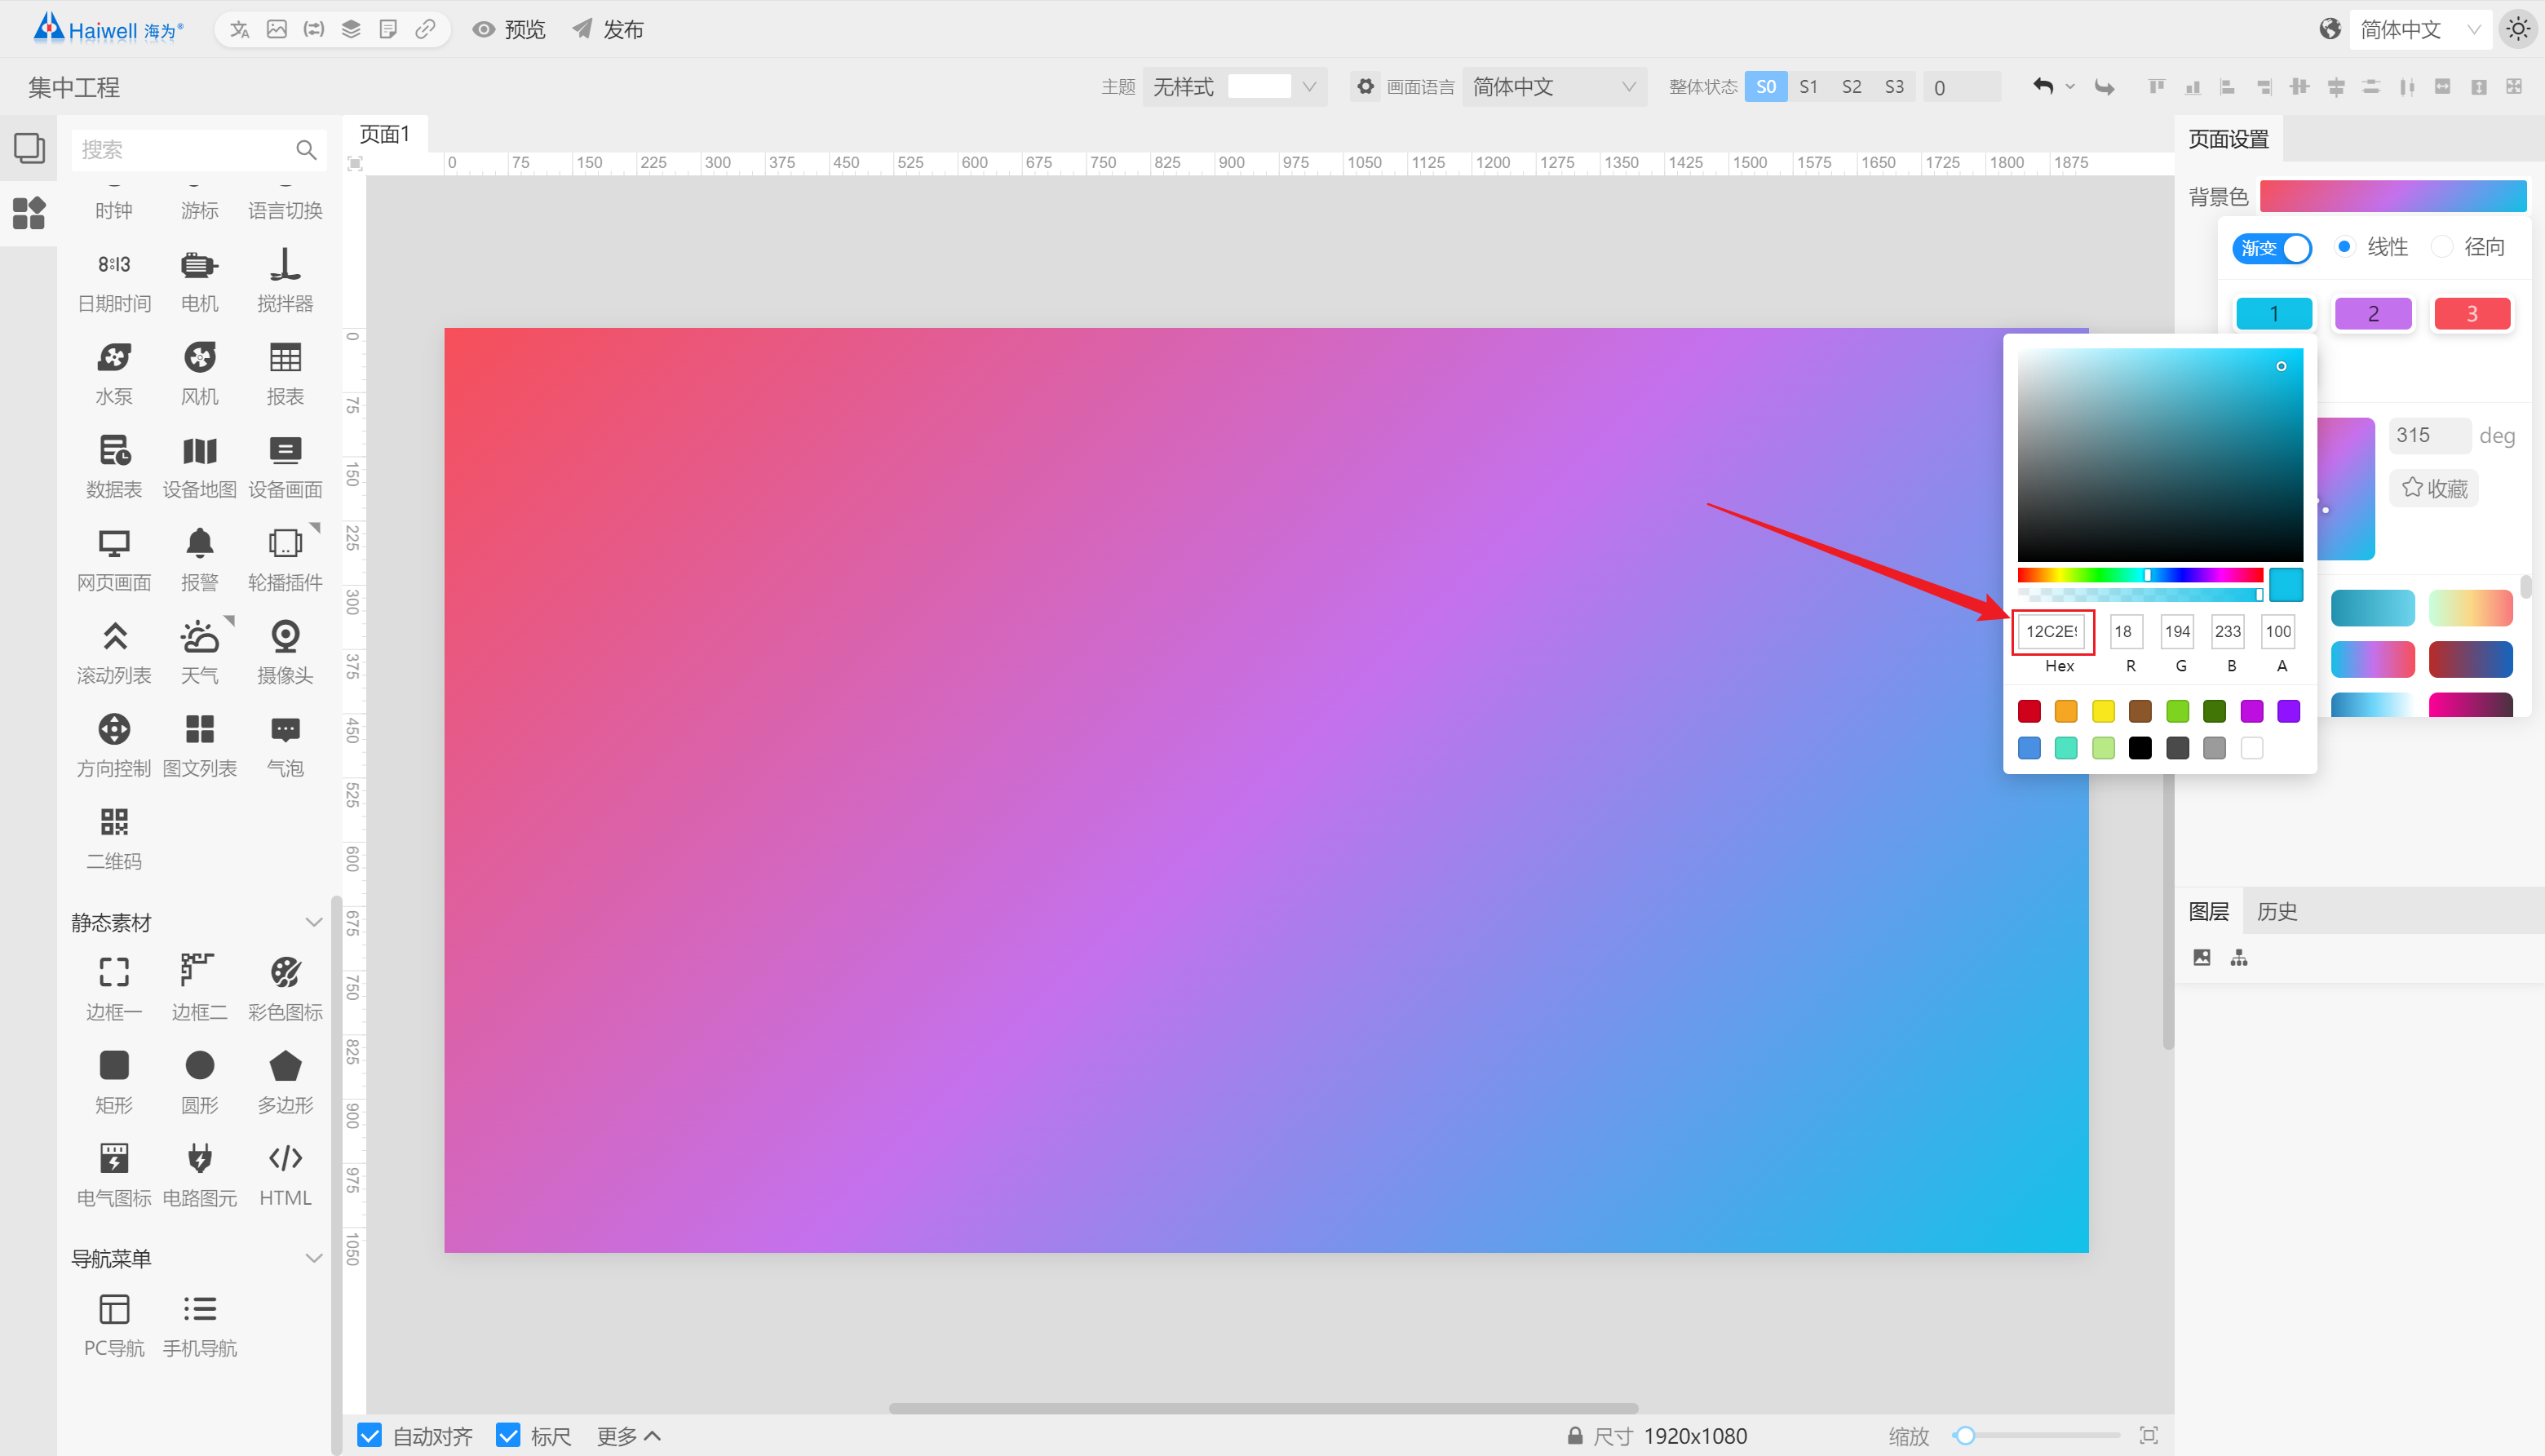
Task: Open the 画面语言 简体中文 dropdown
Action: click(x=1554, y=87)
